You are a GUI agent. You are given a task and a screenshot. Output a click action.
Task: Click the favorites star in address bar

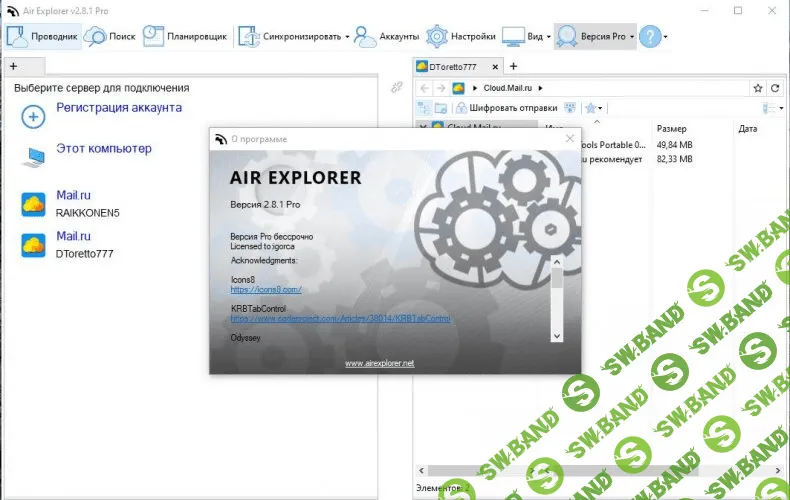(758, 88)
